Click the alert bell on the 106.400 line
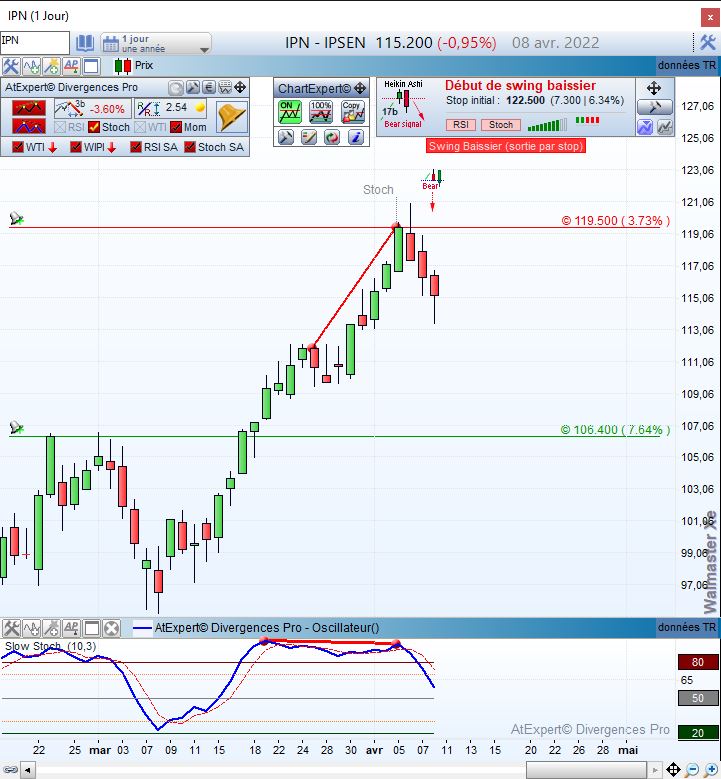 (16, 427)
